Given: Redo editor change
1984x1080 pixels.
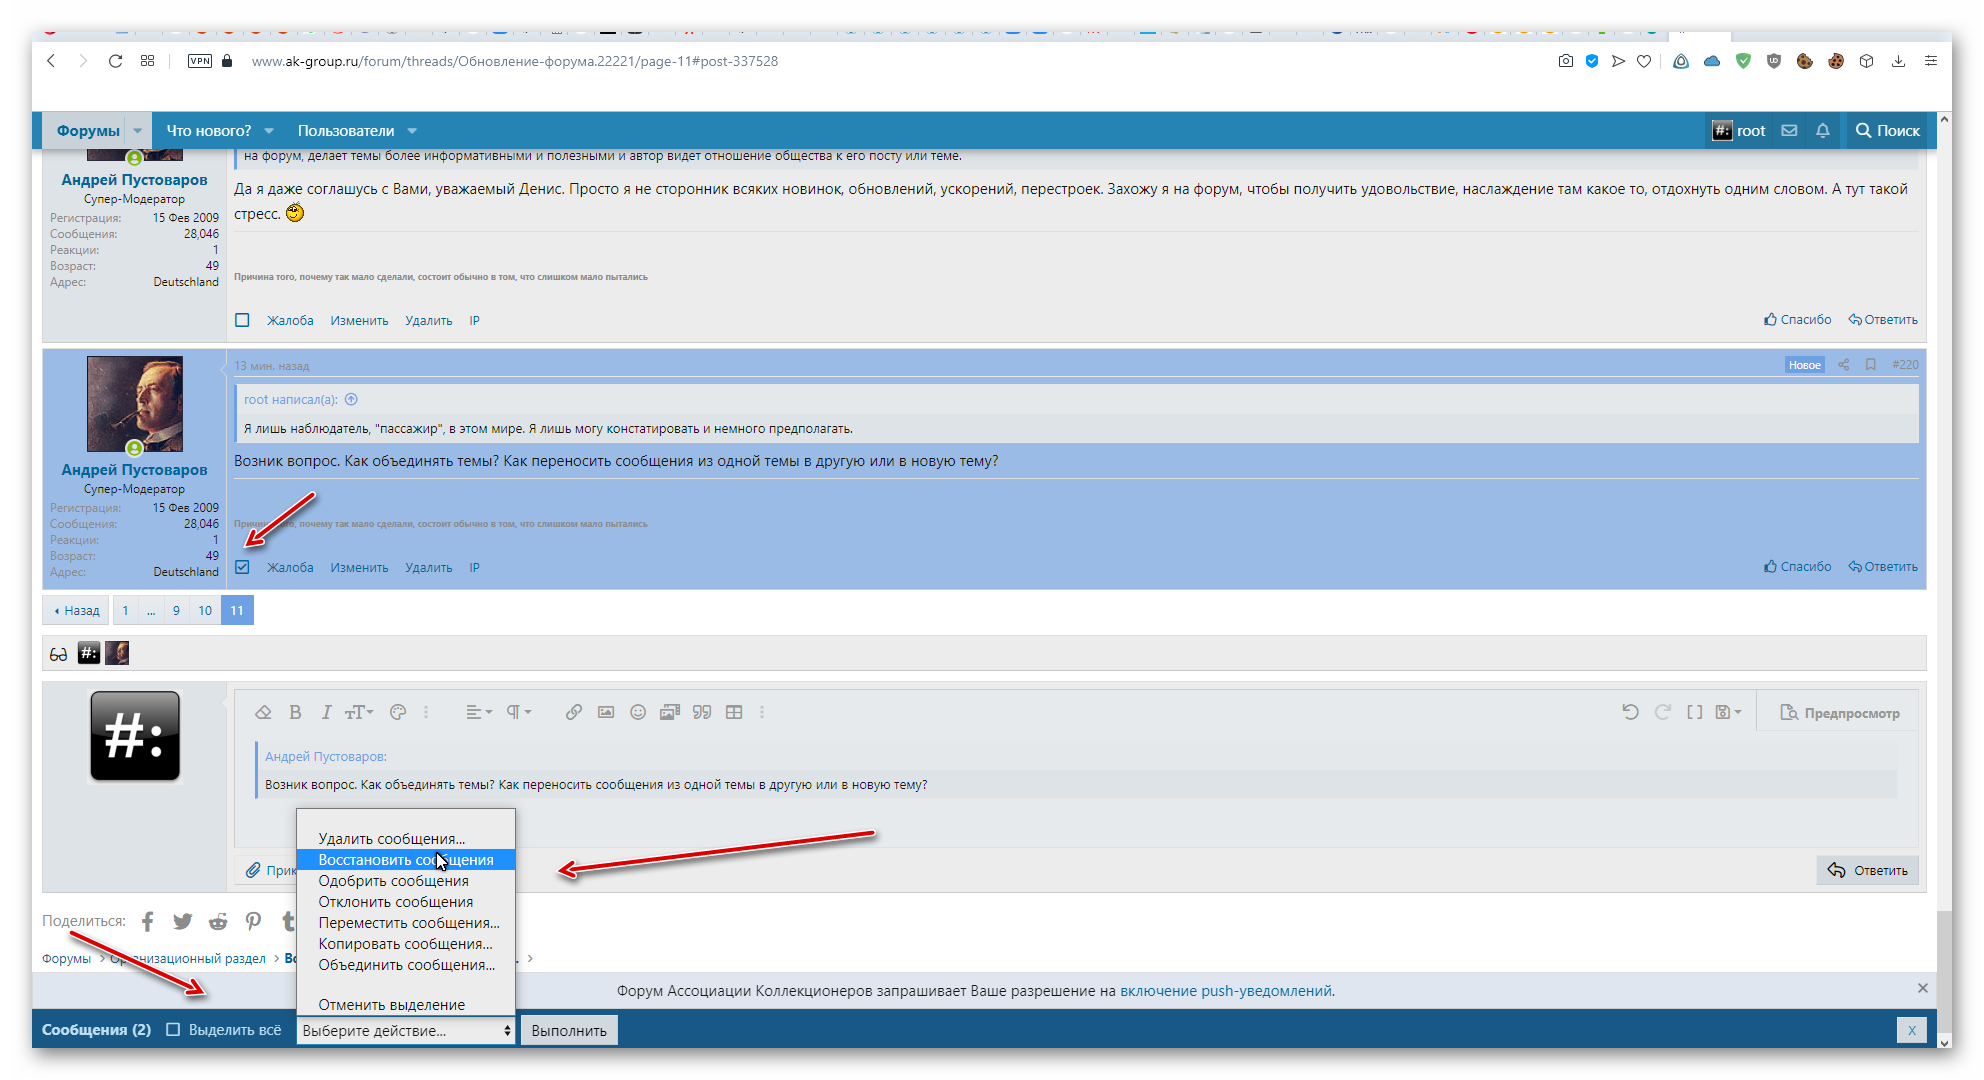Looking at the screenshot, I should (x=1663, y=712).
